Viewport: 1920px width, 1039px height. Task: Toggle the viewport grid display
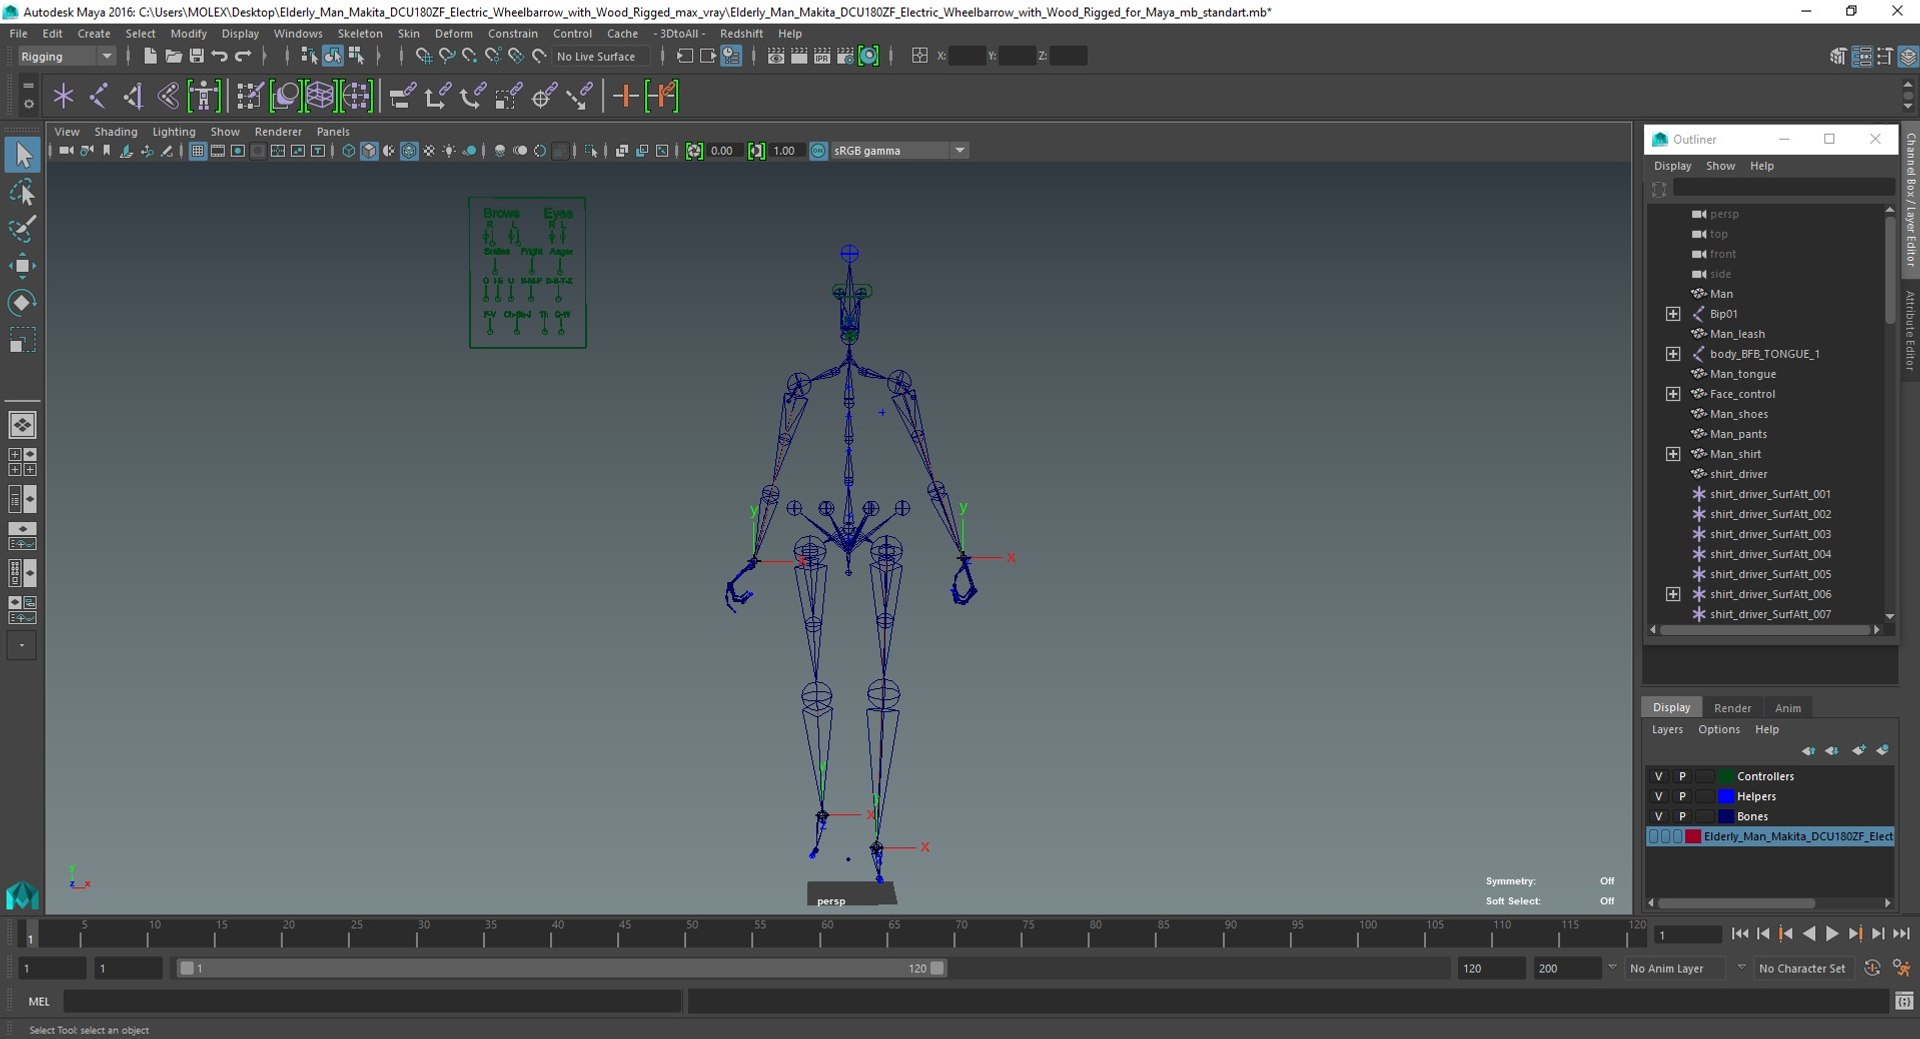198,151
